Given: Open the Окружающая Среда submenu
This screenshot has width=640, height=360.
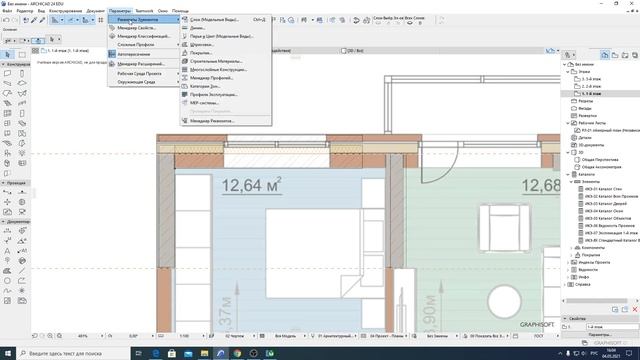Looking at the screenshot, I should click(x=142, y=82).
